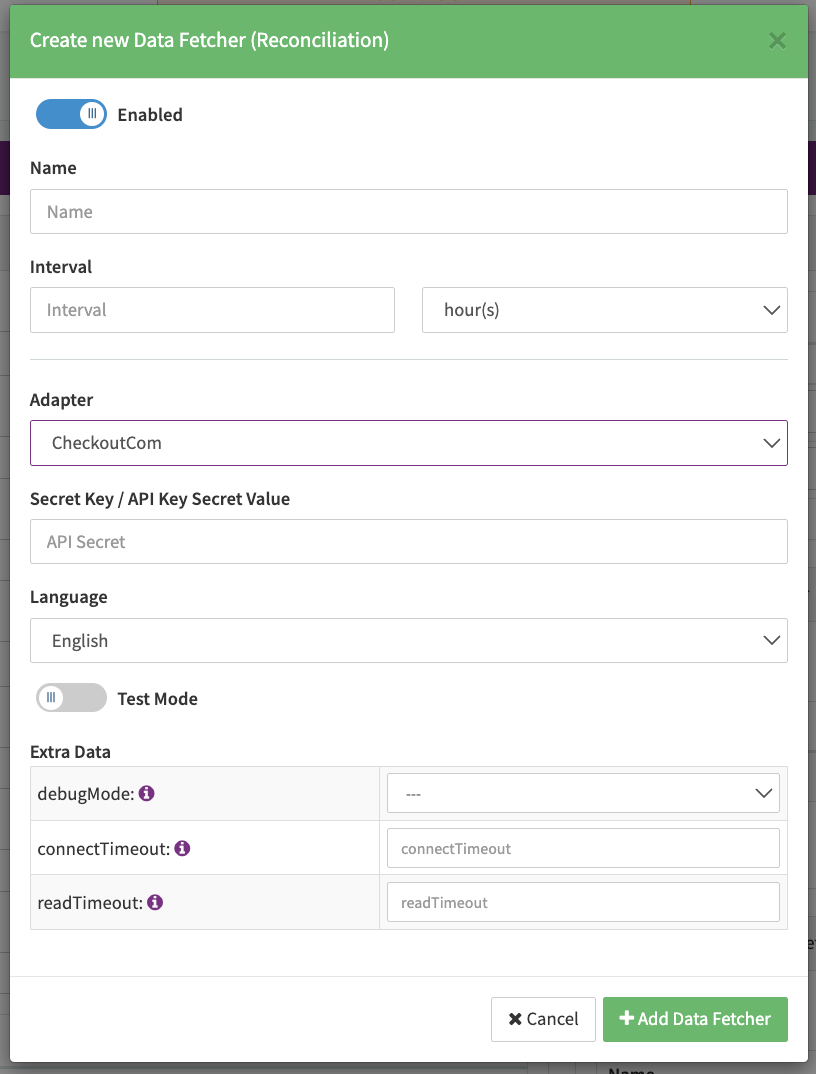
Task: Select the API Secret input field
Action: pos(408,542)
